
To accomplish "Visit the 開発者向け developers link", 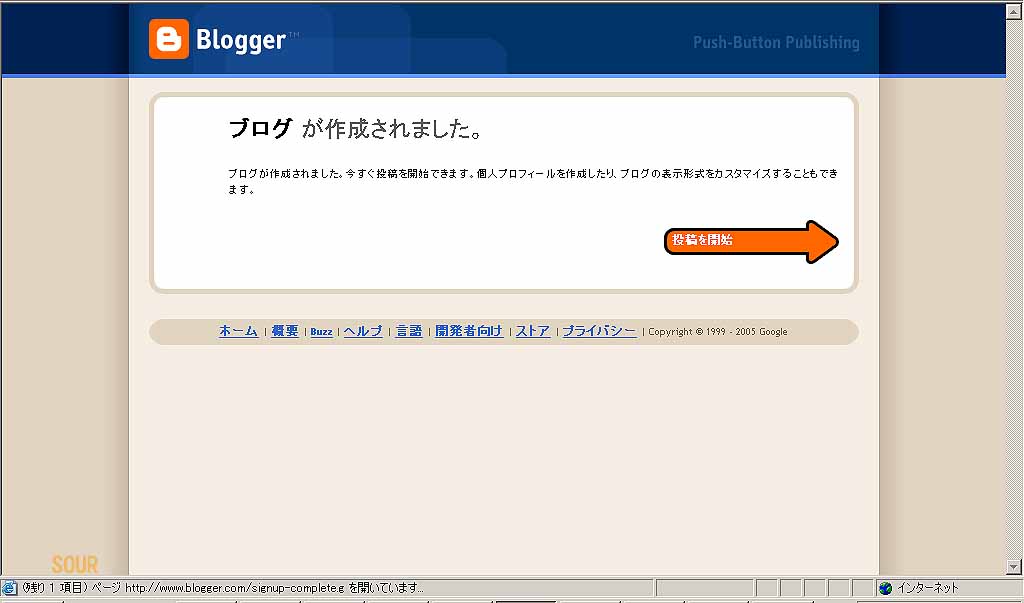I will 469,331.
